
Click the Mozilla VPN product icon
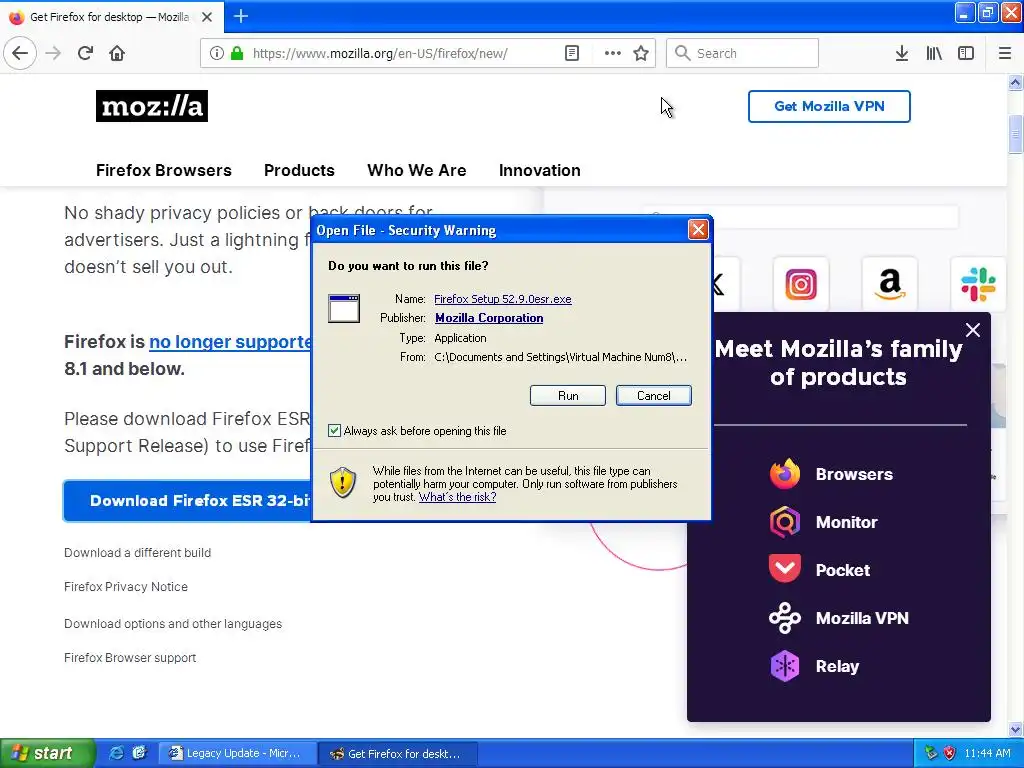[785, 618]
